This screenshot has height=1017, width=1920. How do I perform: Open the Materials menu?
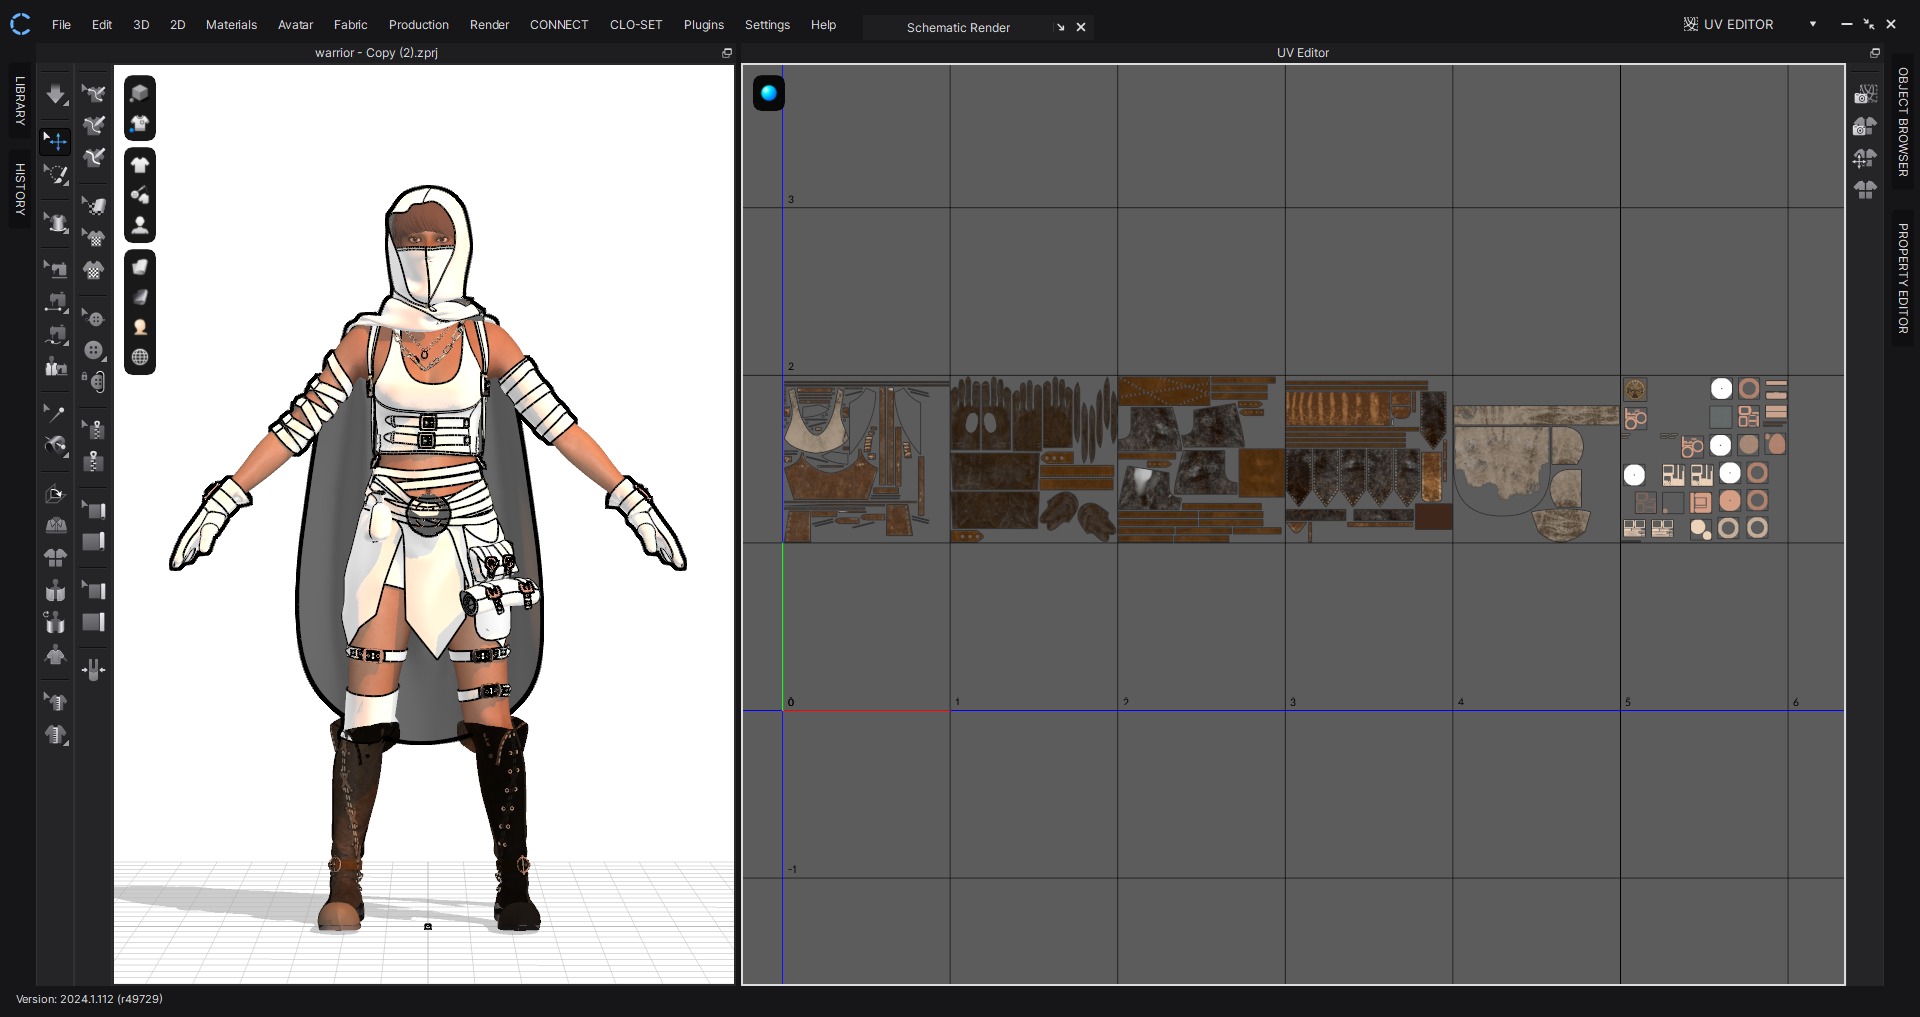click(x=231, y=25)
